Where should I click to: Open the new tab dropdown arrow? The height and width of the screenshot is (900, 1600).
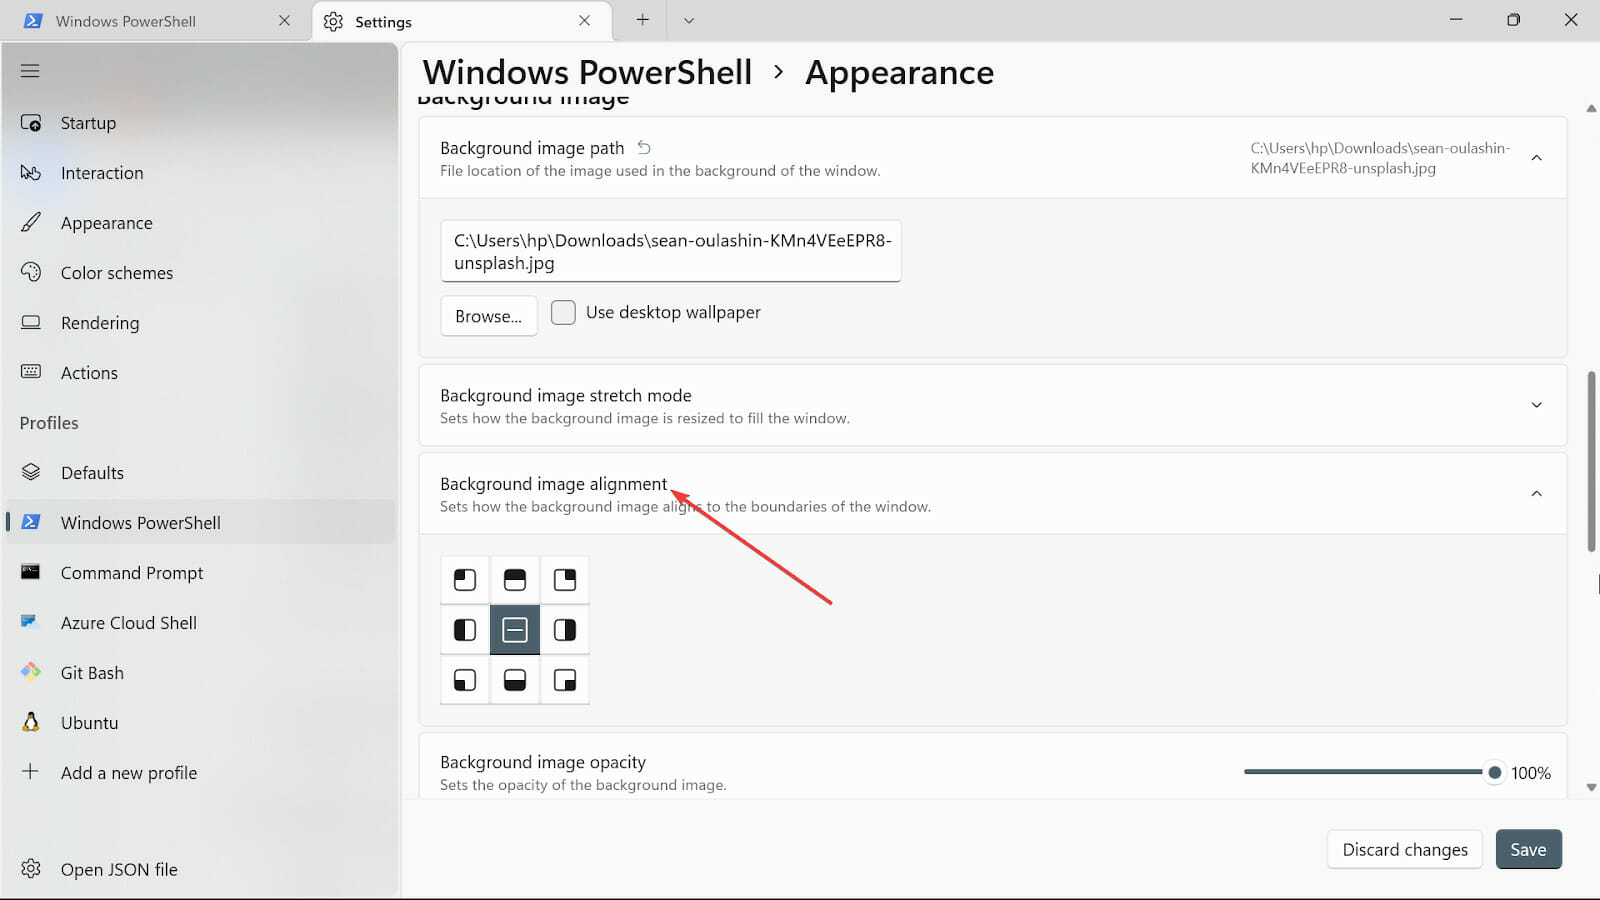pyautogui.click(x=689, y=21)
